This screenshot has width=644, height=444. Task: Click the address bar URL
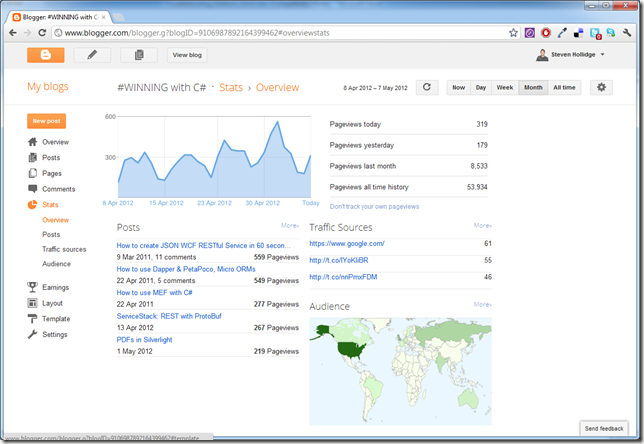197,33
